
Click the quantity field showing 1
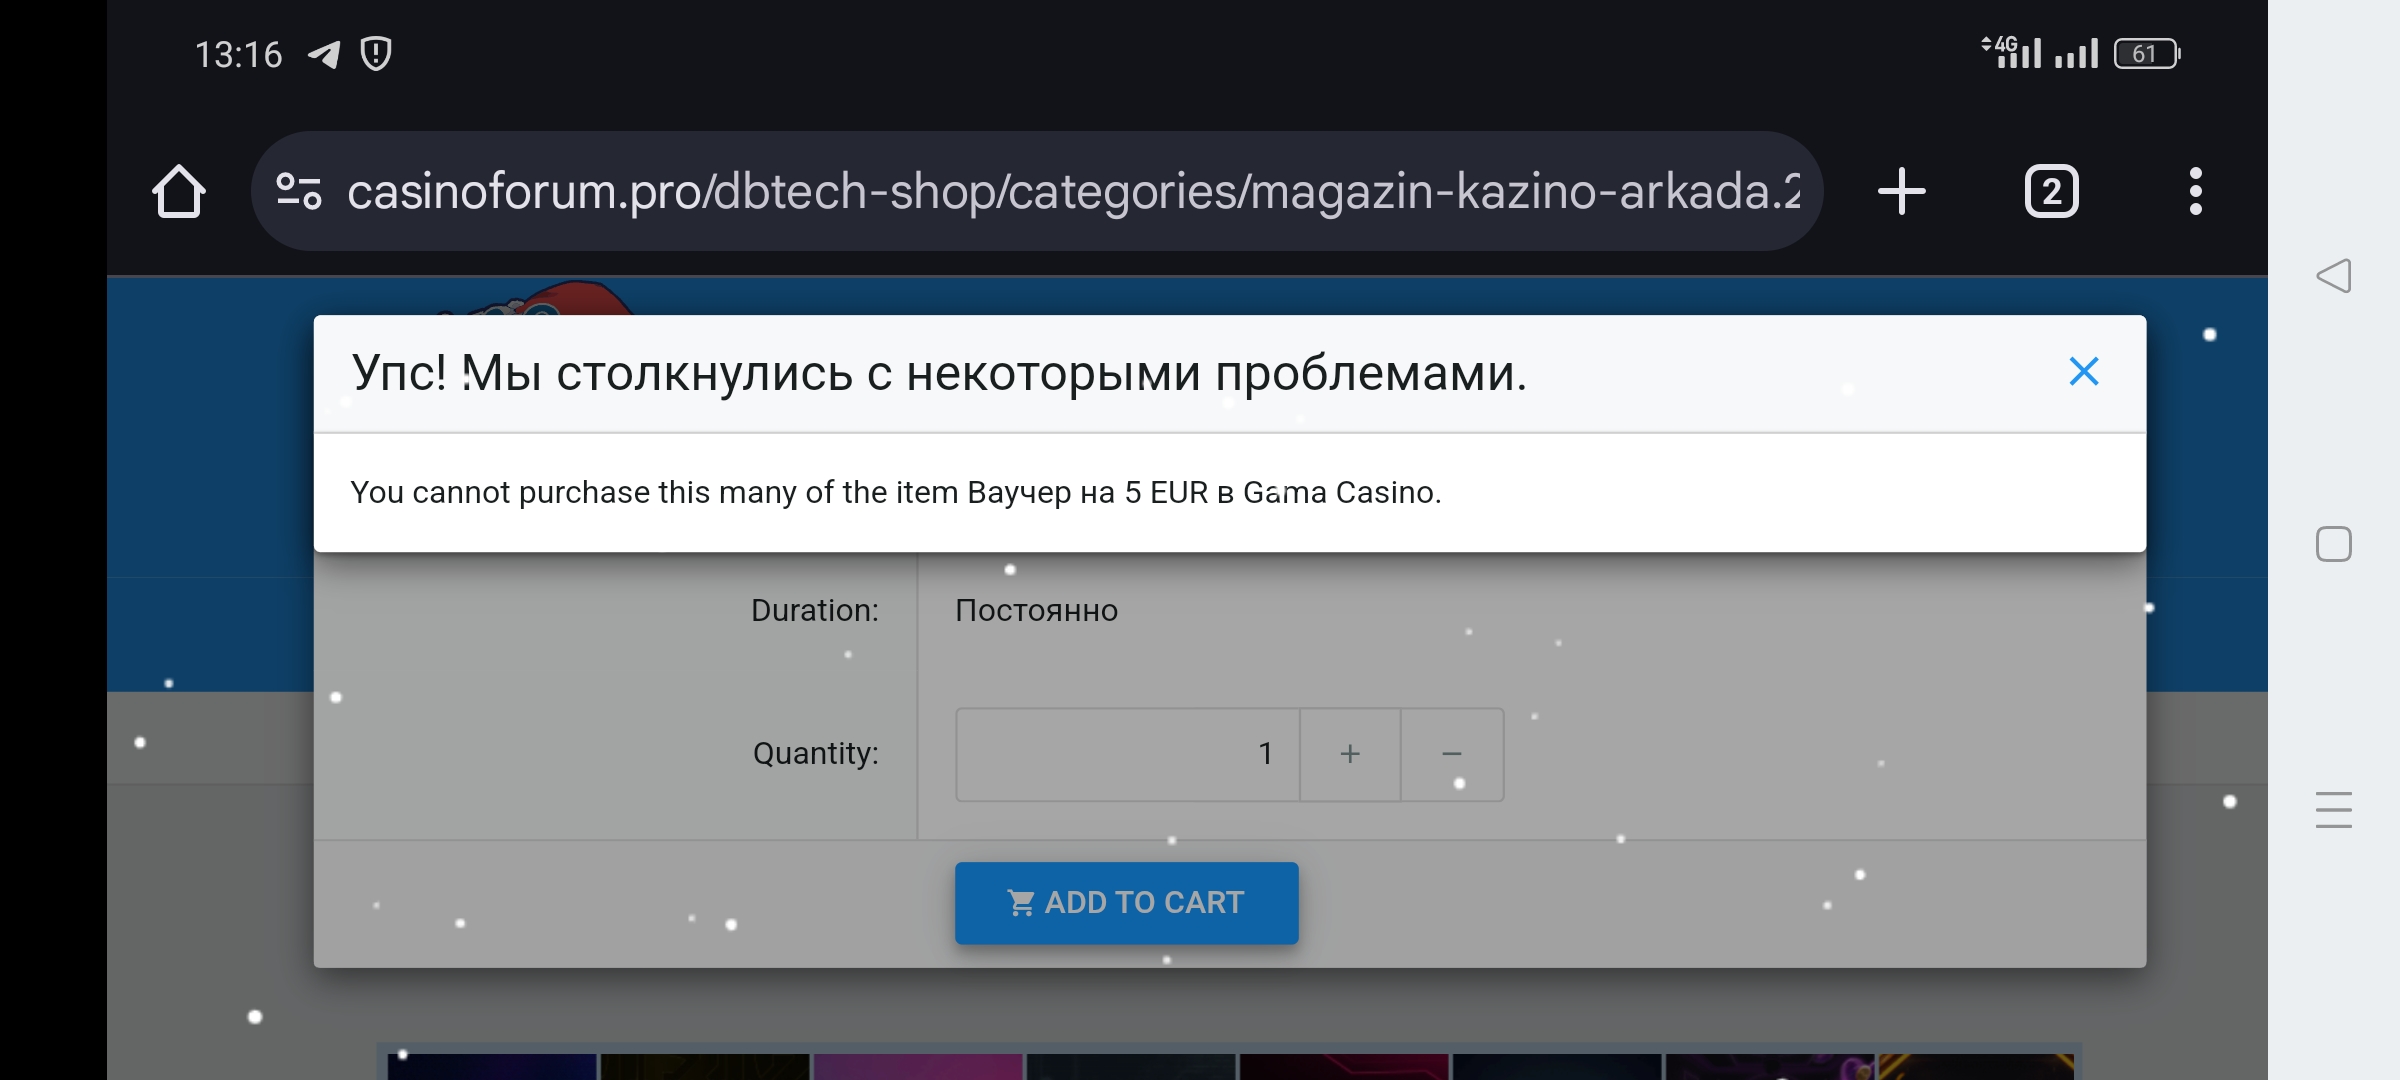point(1128,754)
